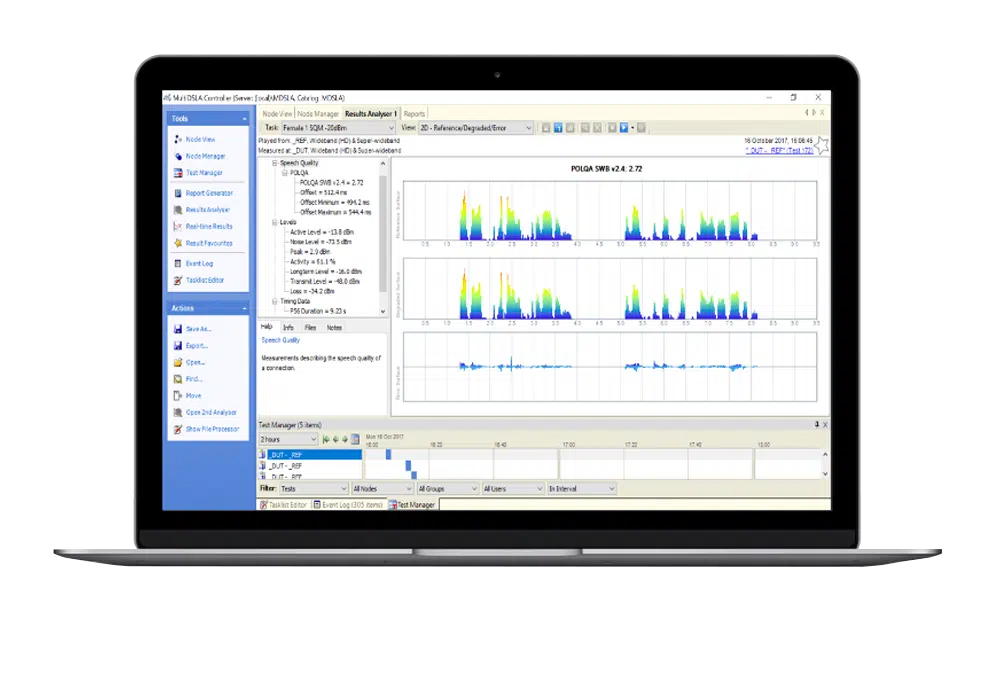Collapse the Levels tree node

click(275, 222)
